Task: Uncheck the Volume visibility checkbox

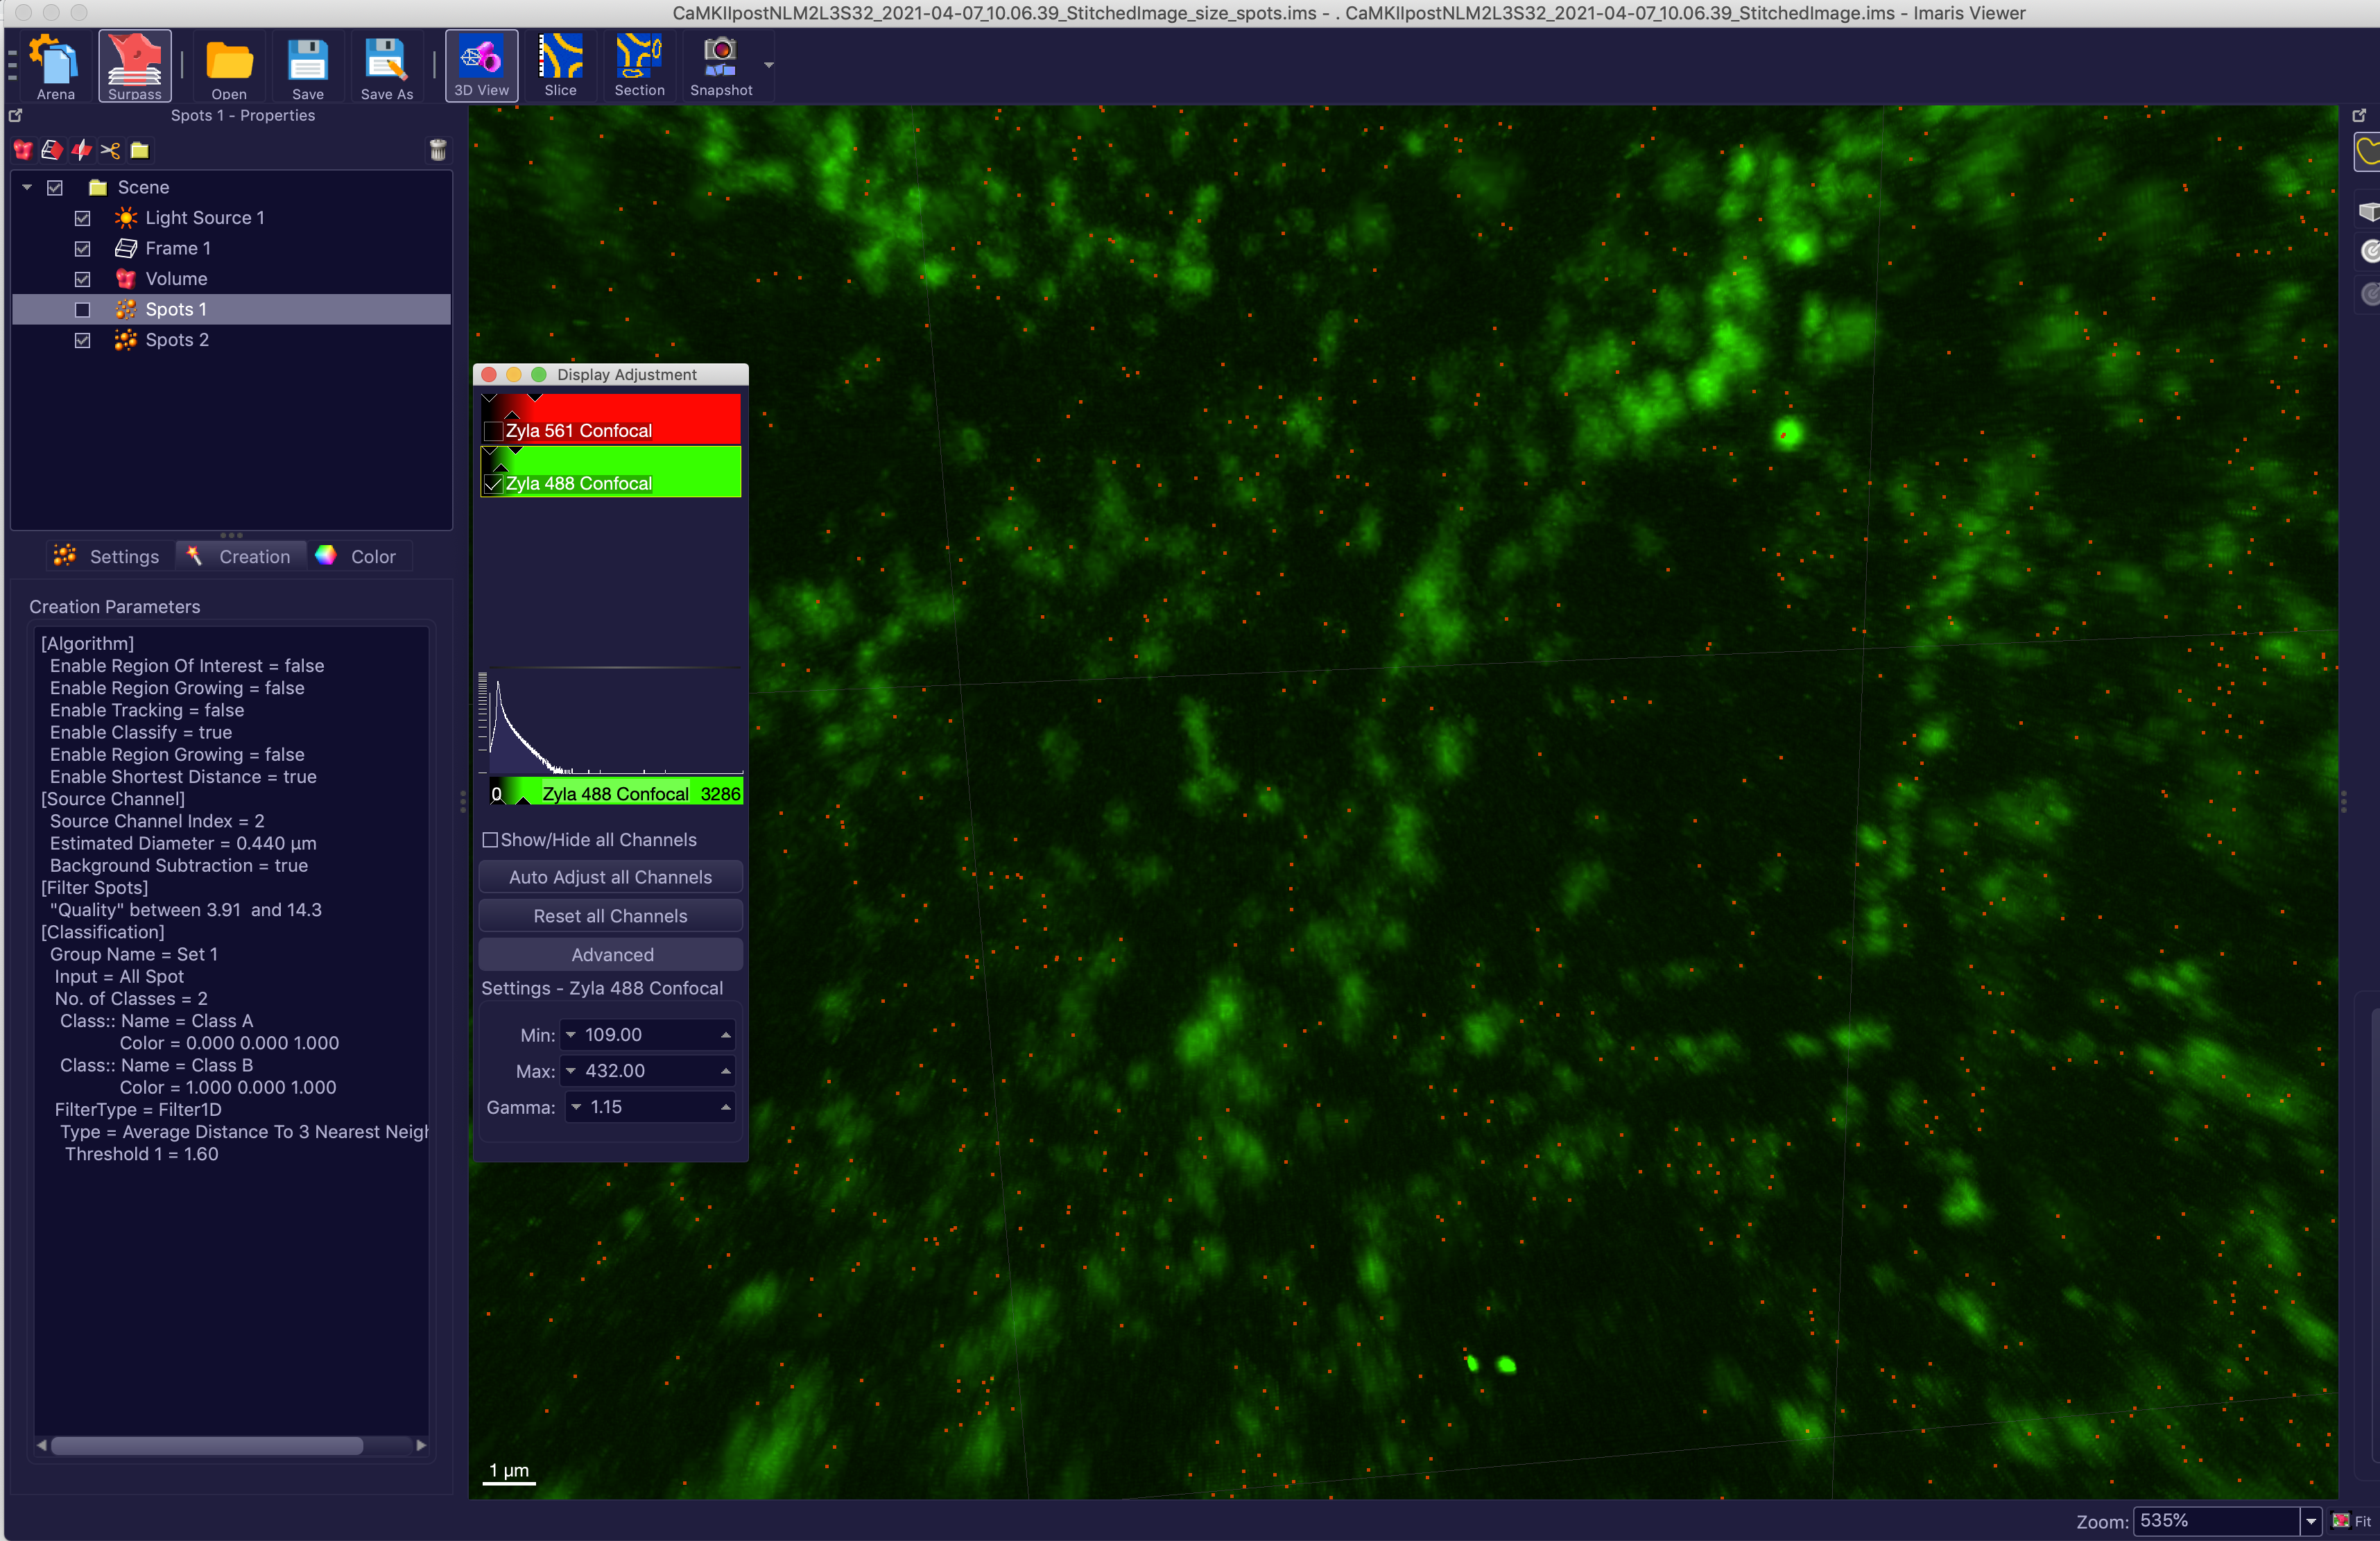Action: (x=83, y=279)
